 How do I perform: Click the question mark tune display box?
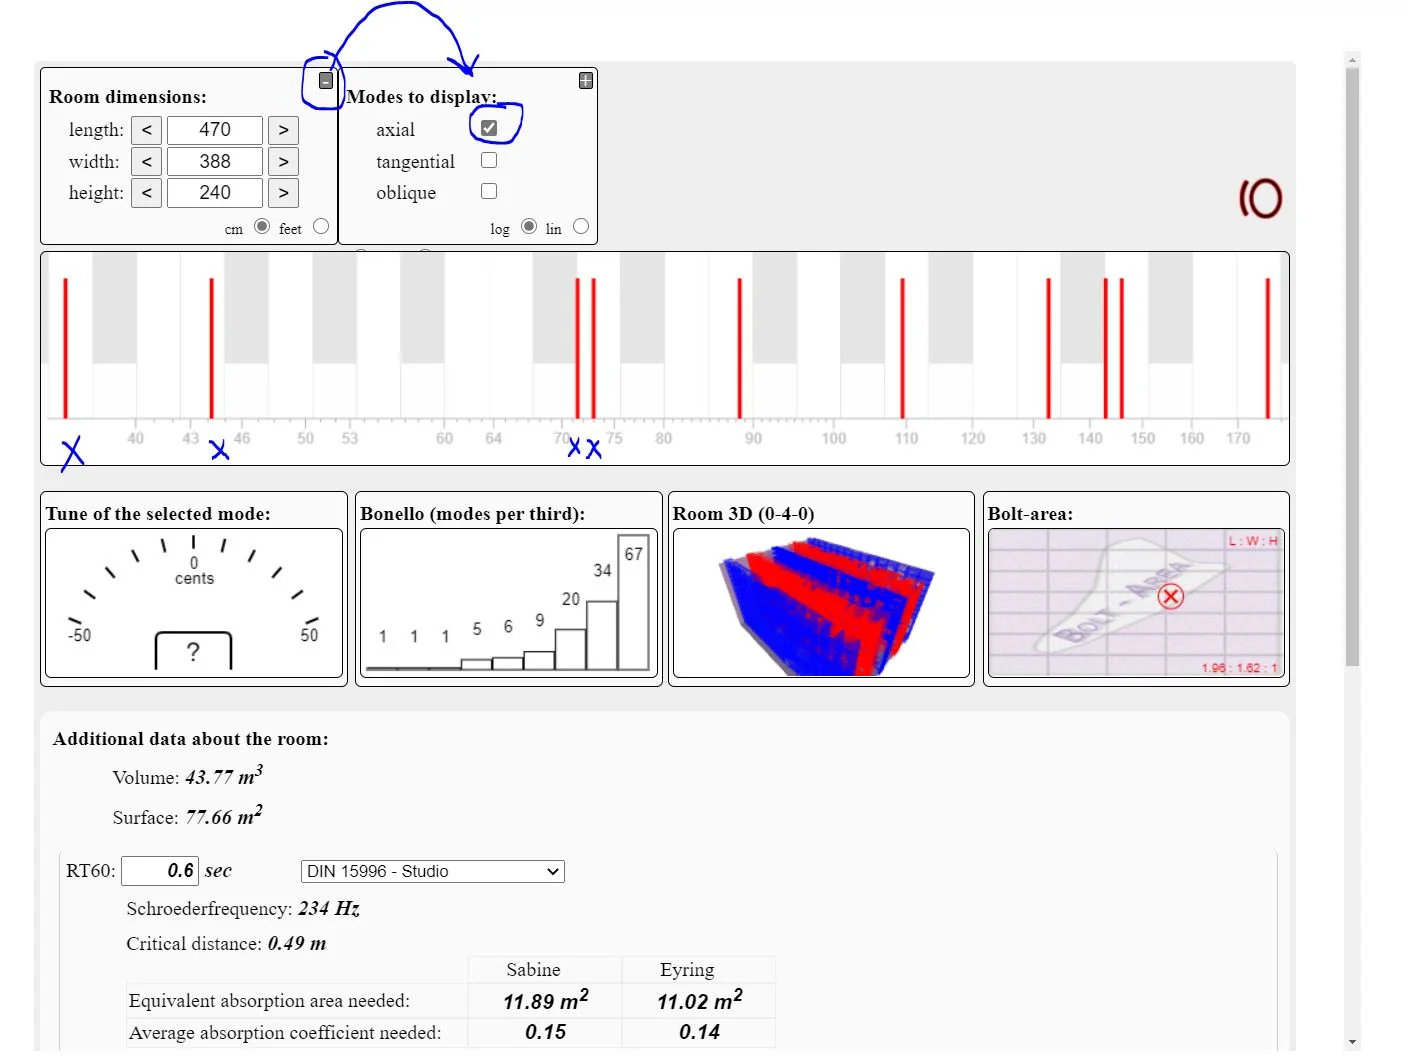coord(193,651)
